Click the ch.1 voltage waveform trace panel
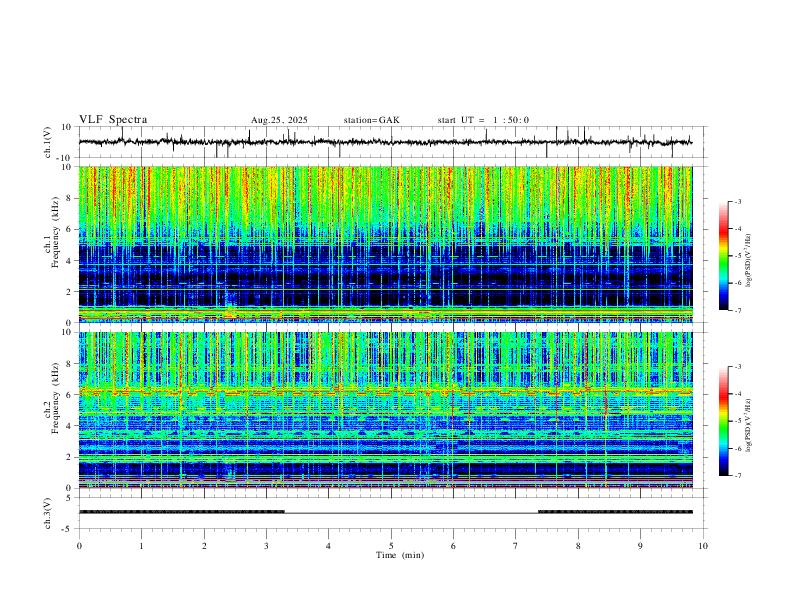This screenshot has width=792, height=612. (x=392, y=142)
